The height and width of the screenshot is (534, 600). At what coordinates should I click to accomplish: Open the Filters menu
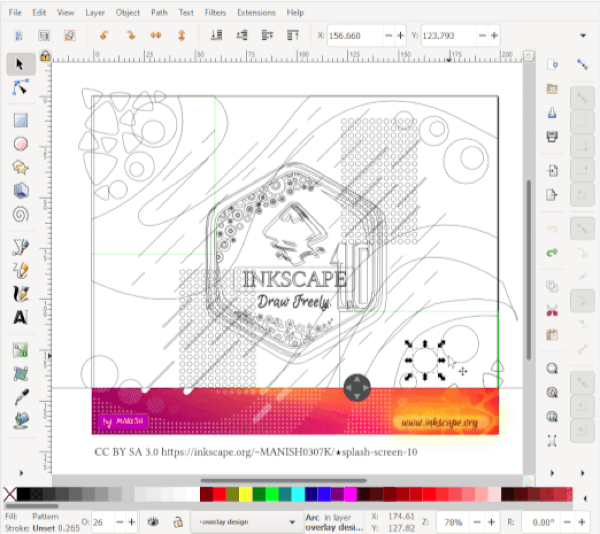(x=215, y=13)
